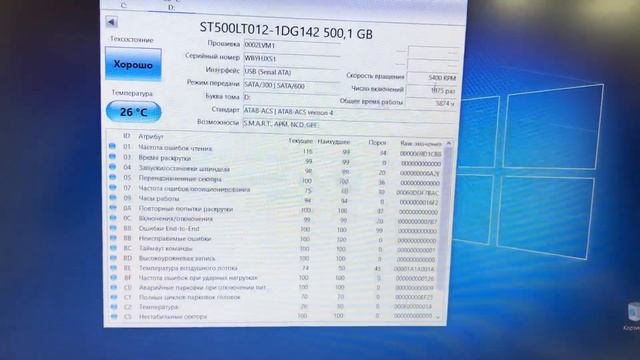640x360 pixels.
Task: Click status dot for 0A Повторные попытки раскрутки
Action: (x=113, y=207)
